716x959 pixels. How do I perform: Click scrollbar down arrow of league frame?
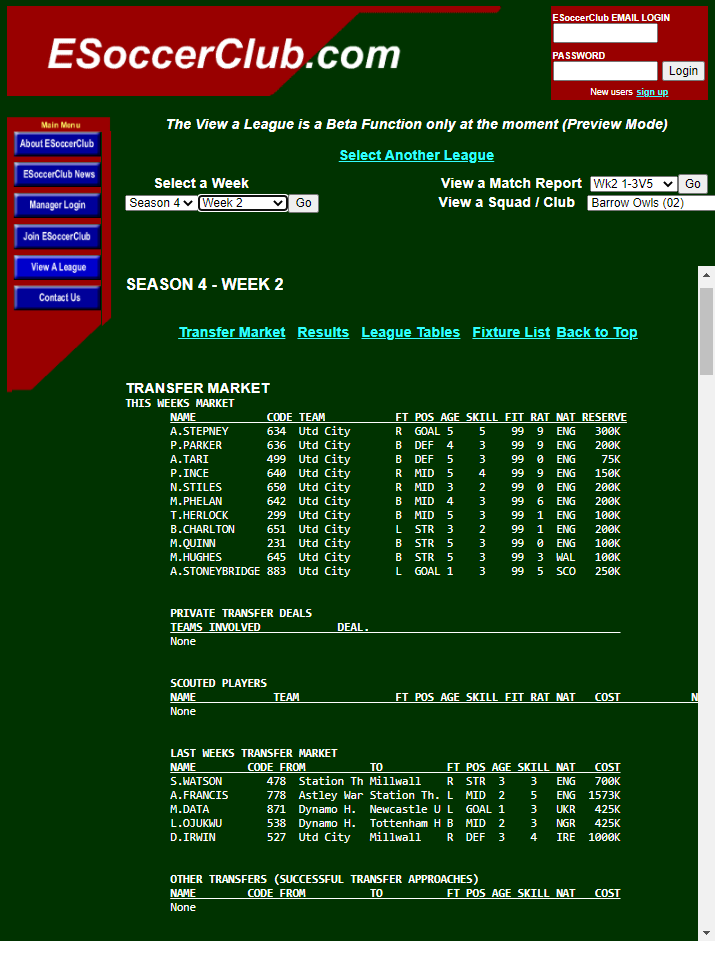tap(706, 933)
